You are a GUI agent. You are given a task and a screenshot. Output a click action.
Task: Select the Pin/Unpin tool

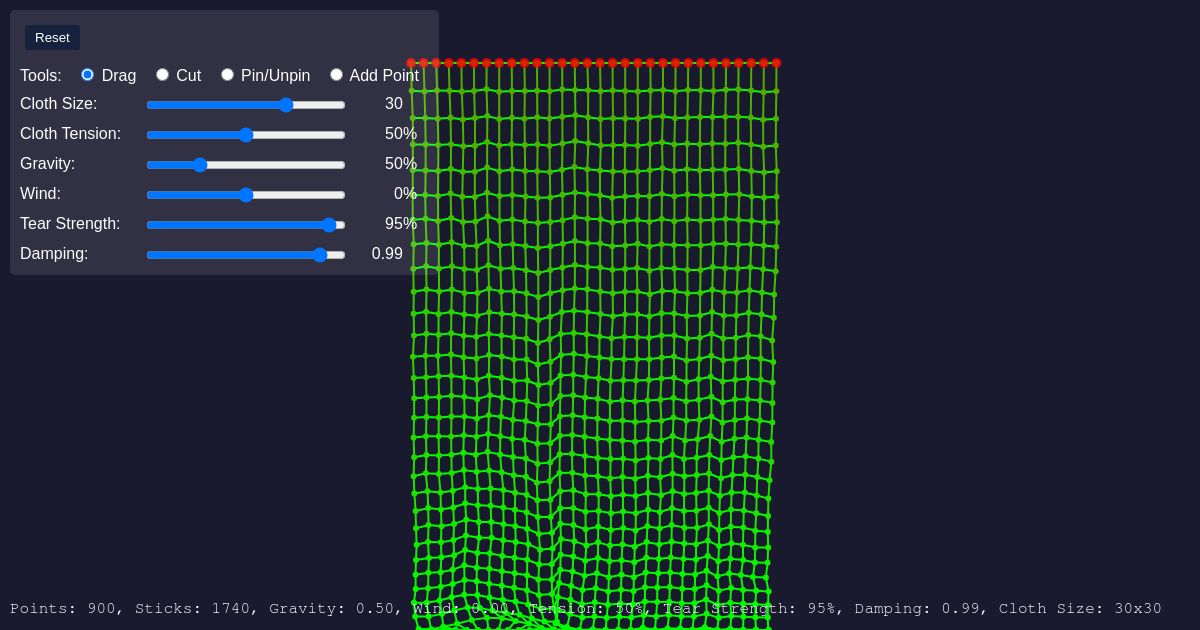click(227, 74)
